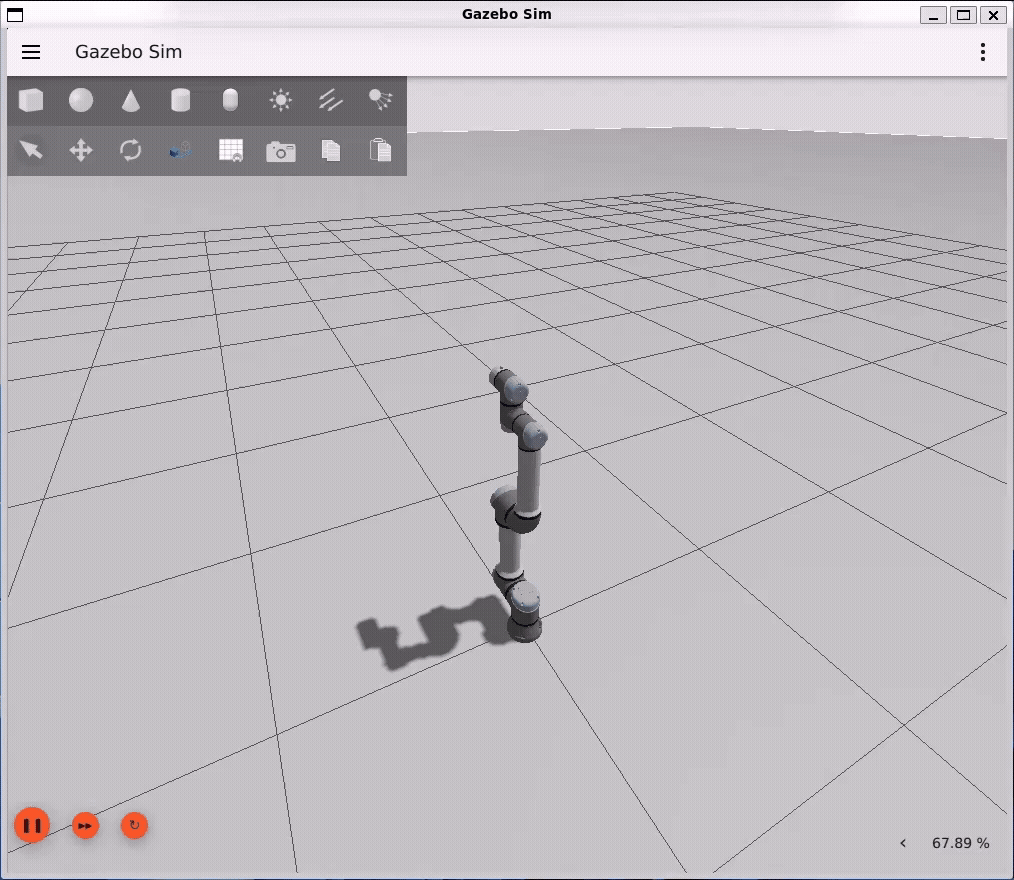Viewport: 1014px width, 880px height.
Task: Paste the copied entity
Action: tap(381, 151)
